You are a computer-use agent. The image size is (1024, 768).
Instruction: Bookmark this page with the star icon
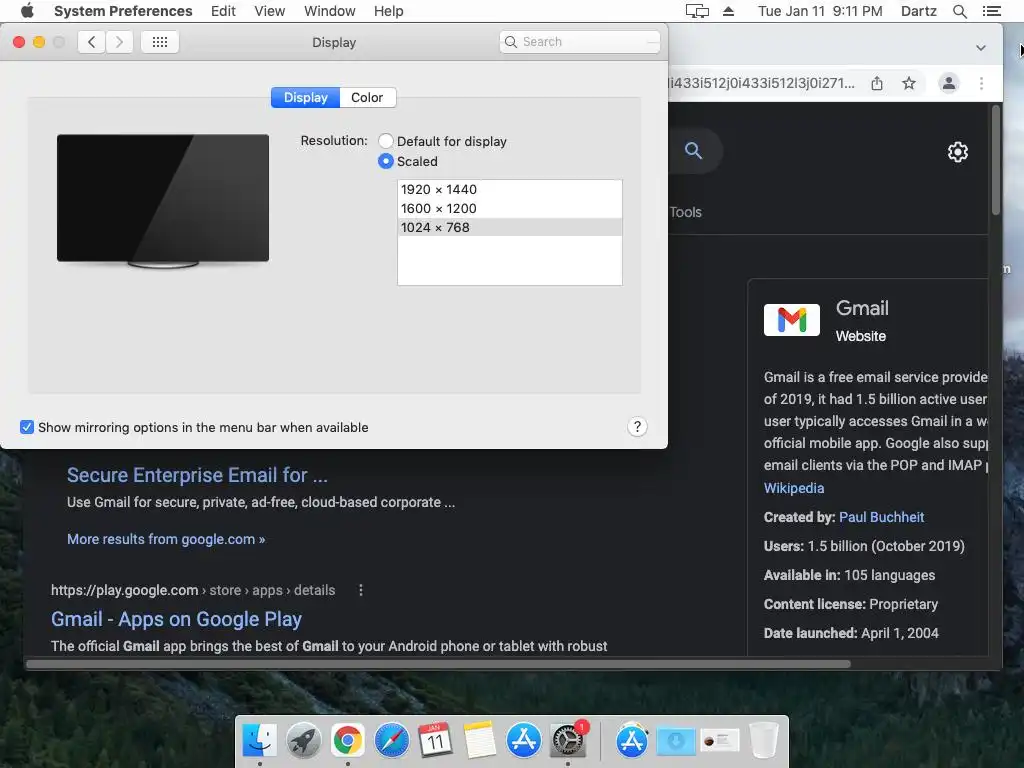[x=908, y=83]
